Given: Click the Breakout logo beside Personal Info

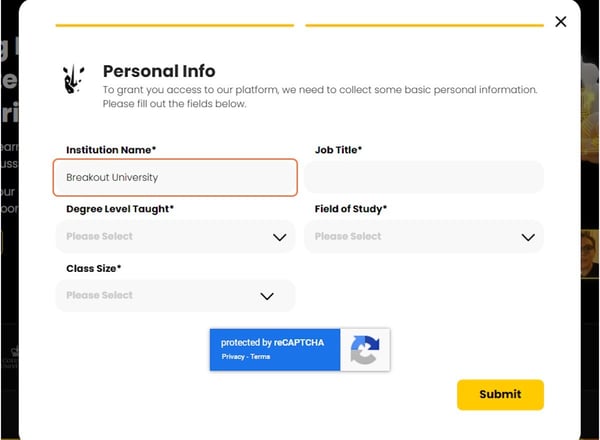Looking at the screenshot, I should tap(74, 78).
